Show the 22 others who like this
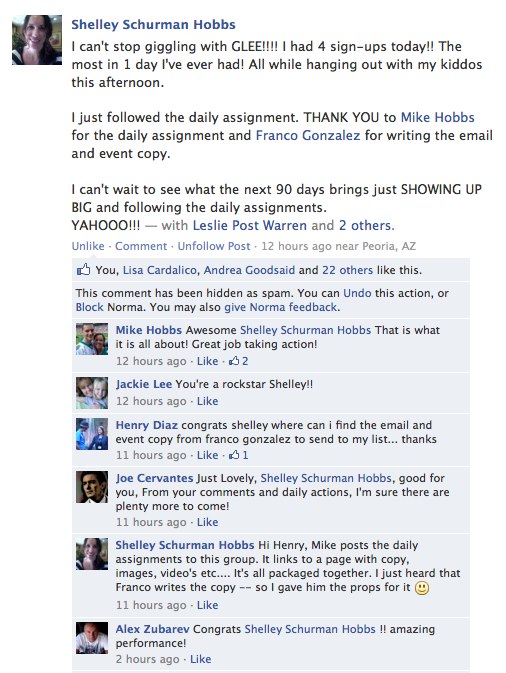 click(348, 270)
